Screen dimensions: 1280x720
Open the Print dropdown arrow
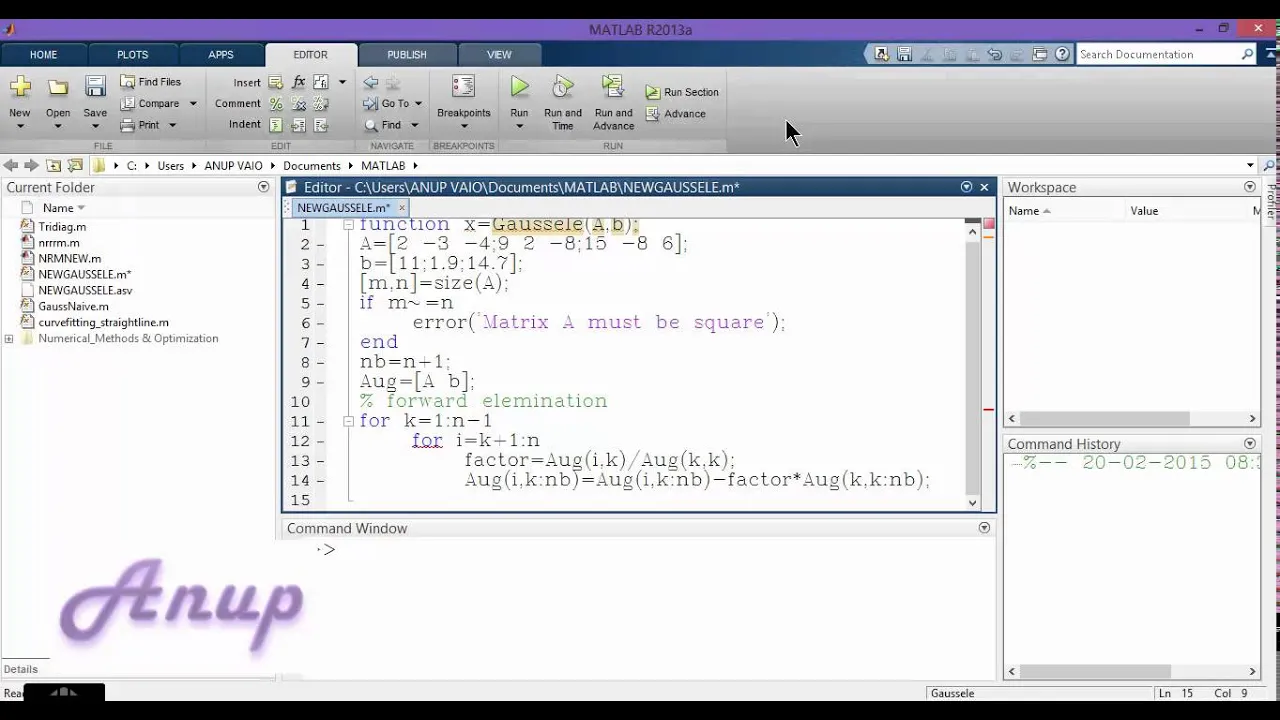tap(172, 125)
